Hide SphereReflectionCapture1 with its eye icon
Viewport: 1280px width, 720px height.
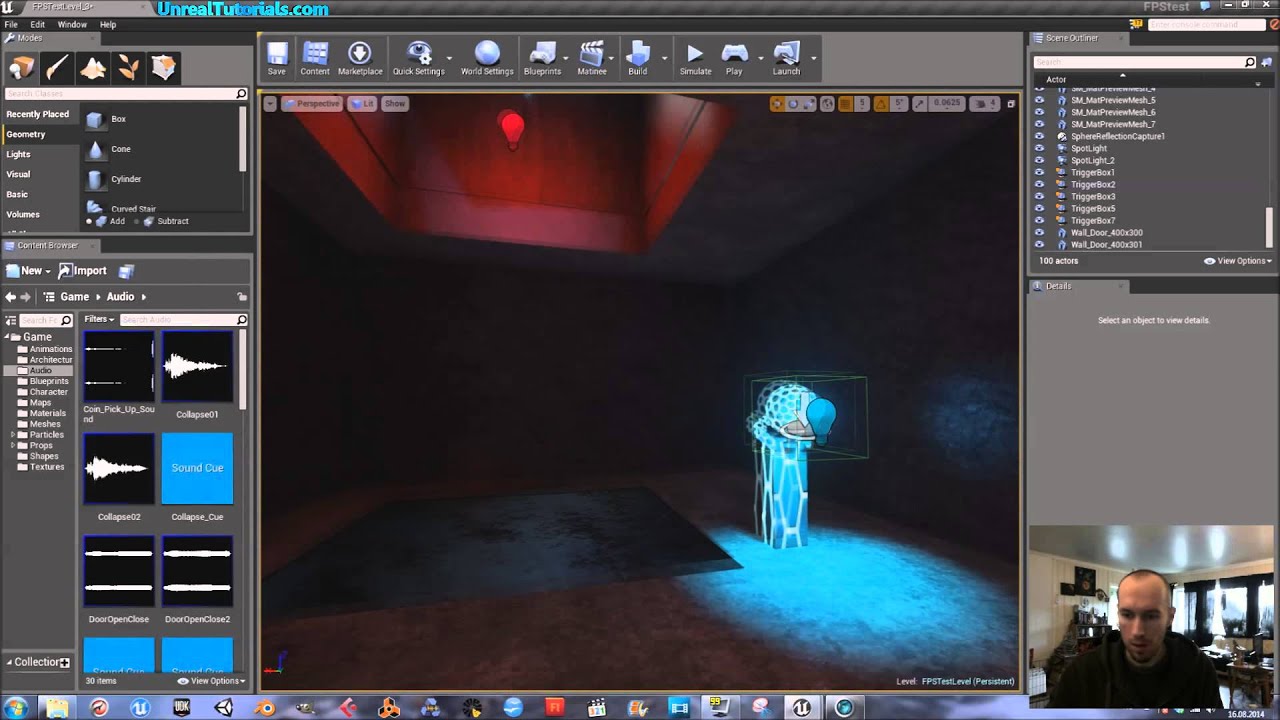point(1039,136)
